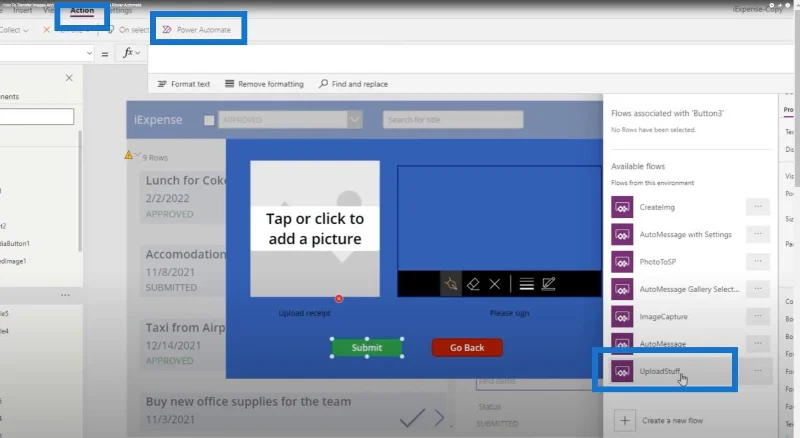Open the Insert tab
The height and width of the screenshot is (438, 800).
[22, 10]
